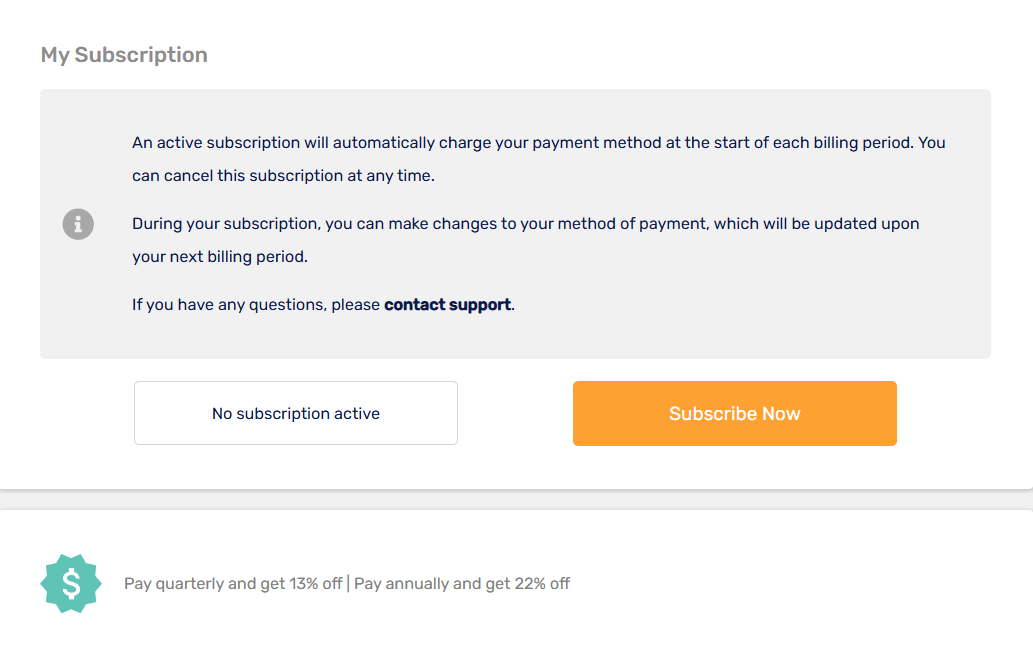Click the 'An active subscription will automatically charge' line
Screen dimensions: 1033x646
[x=538, y=142]
